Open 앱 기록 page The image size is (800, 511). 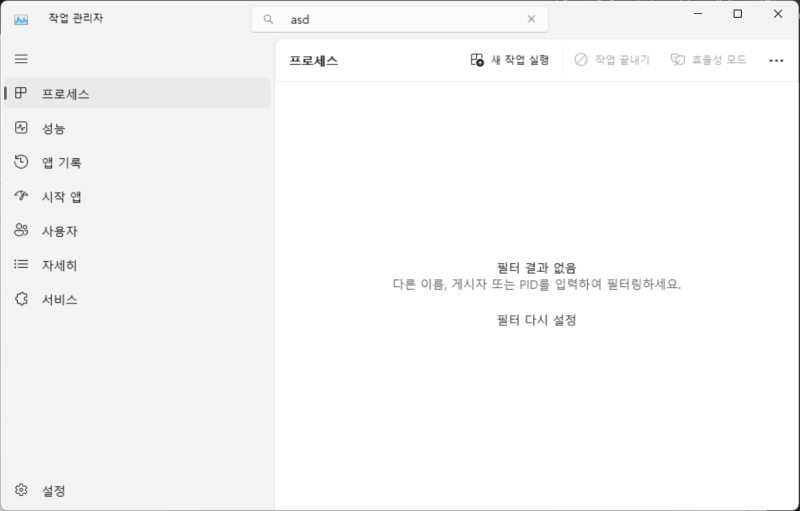[x=137, y=162]
